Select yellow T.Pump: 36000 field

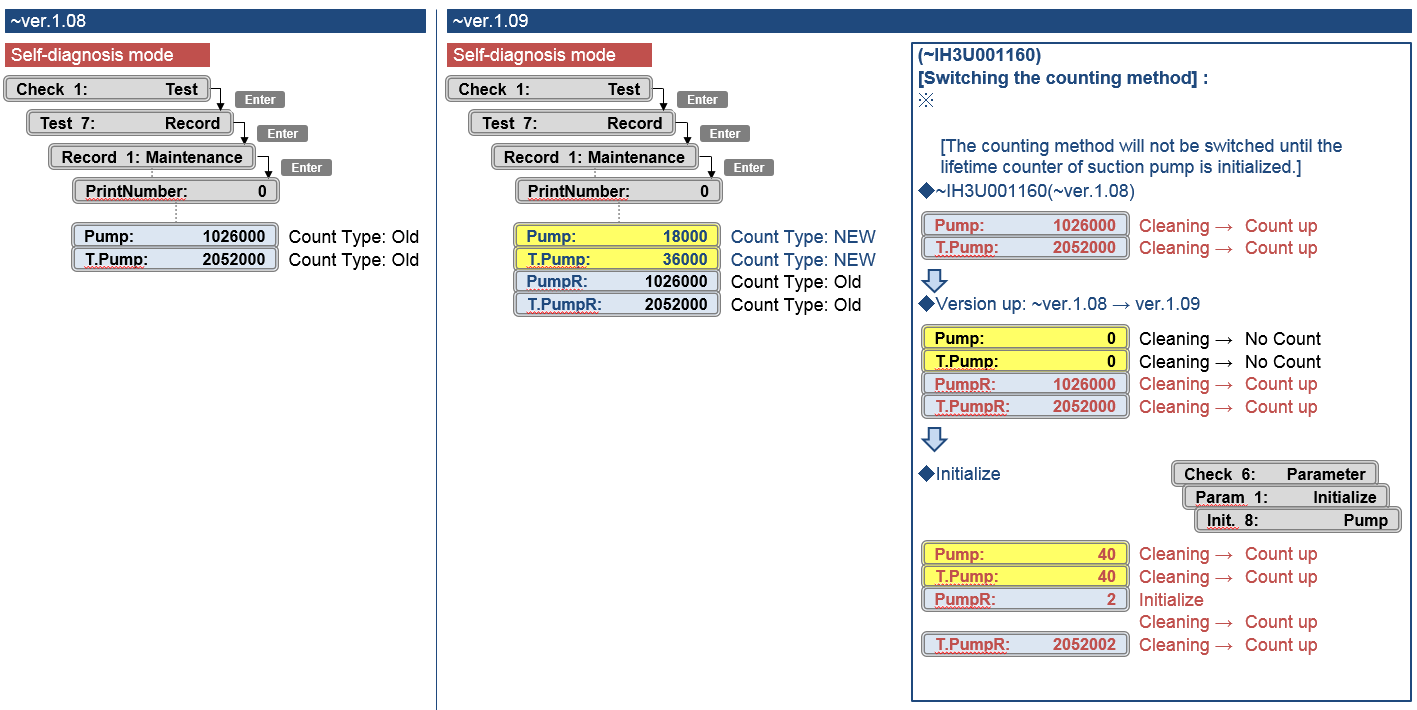pos(617,260)
